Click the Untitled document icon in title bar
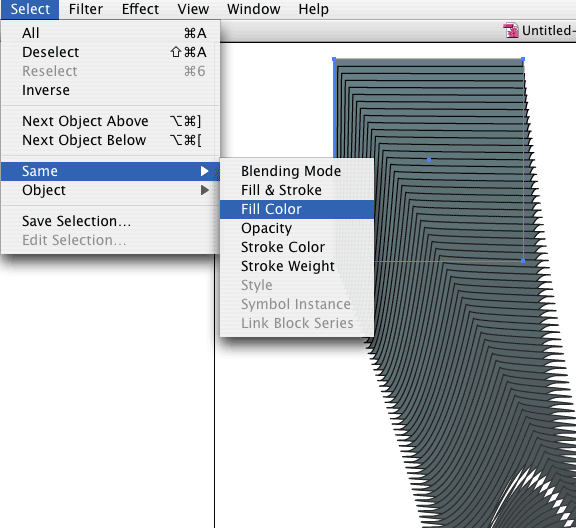 point(511,30)
